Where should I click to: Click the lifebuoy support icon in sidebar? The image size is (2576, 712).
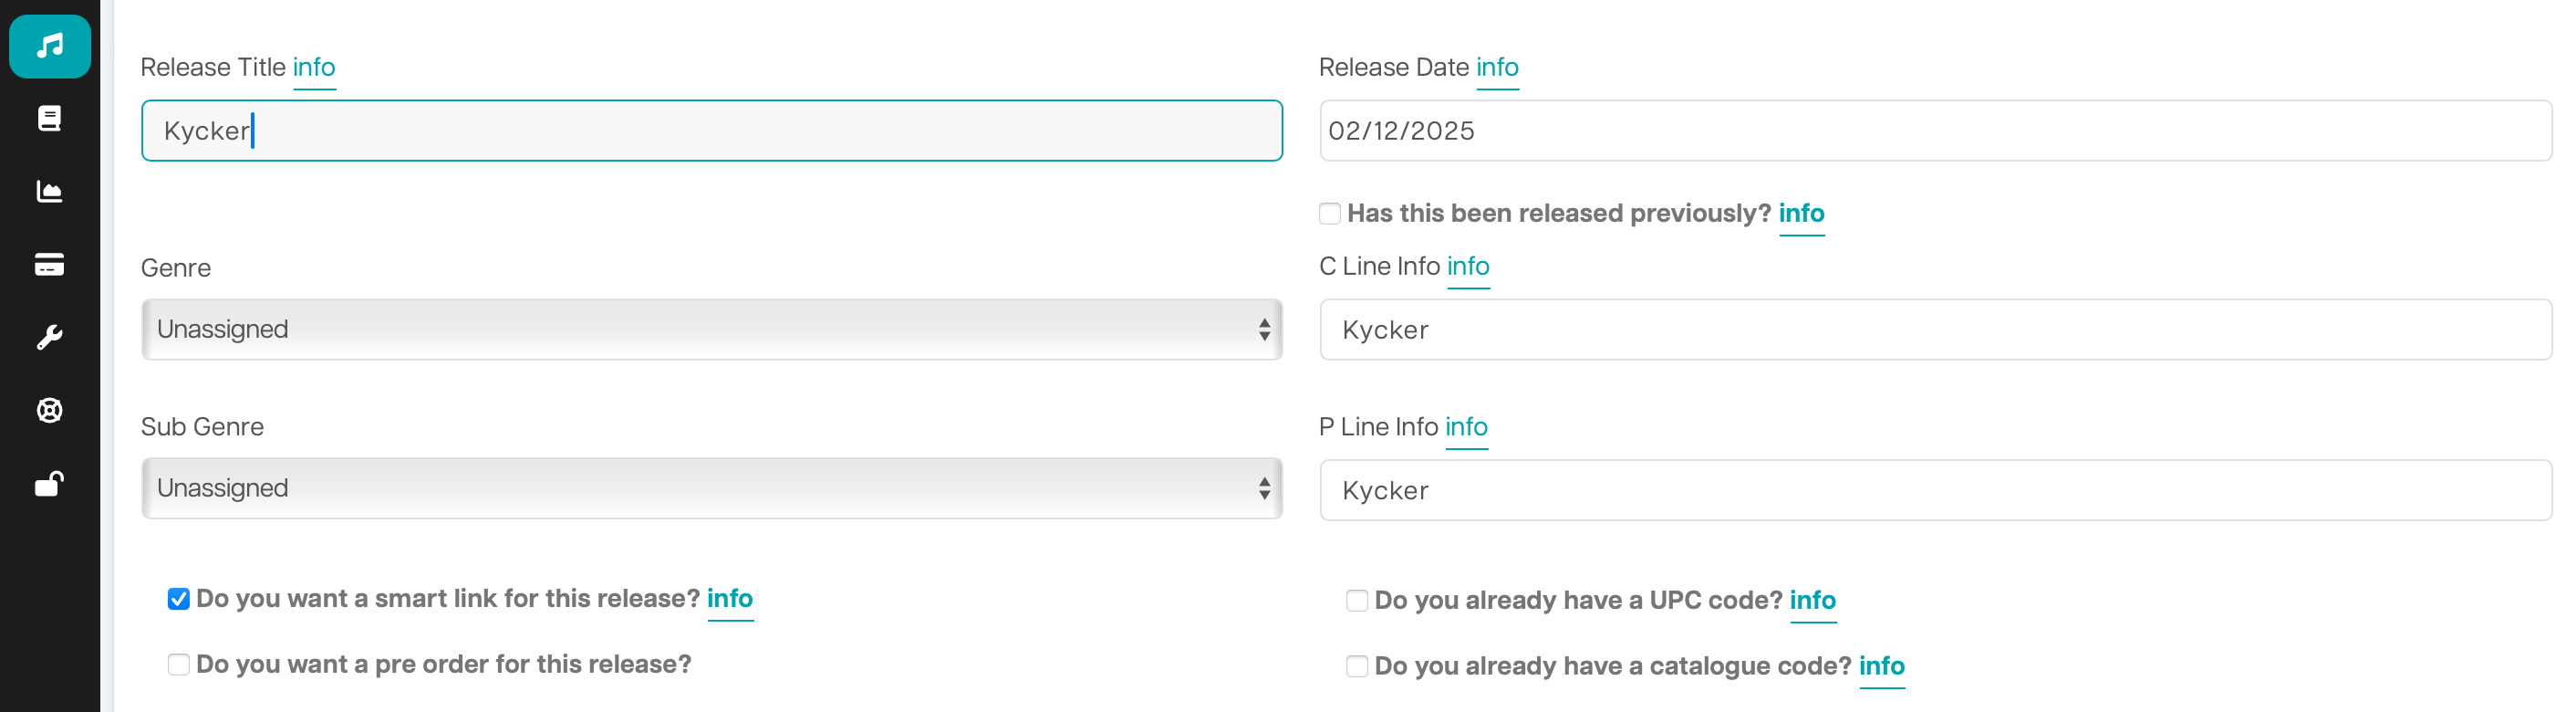(x=49, y=410)
